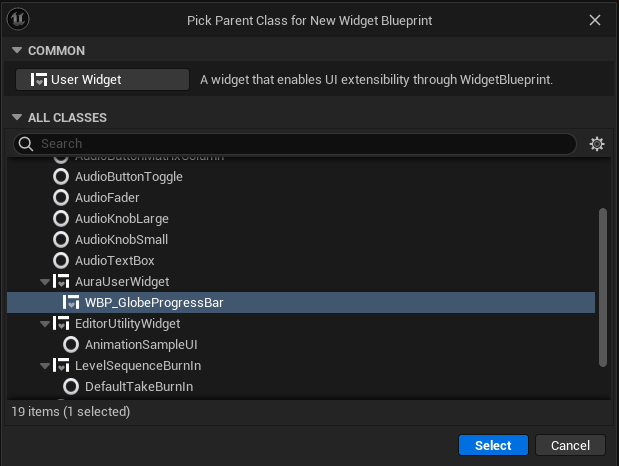The image size is (619, 466).
Task: Open class viewer settings gear
Action: coord(597,144)
